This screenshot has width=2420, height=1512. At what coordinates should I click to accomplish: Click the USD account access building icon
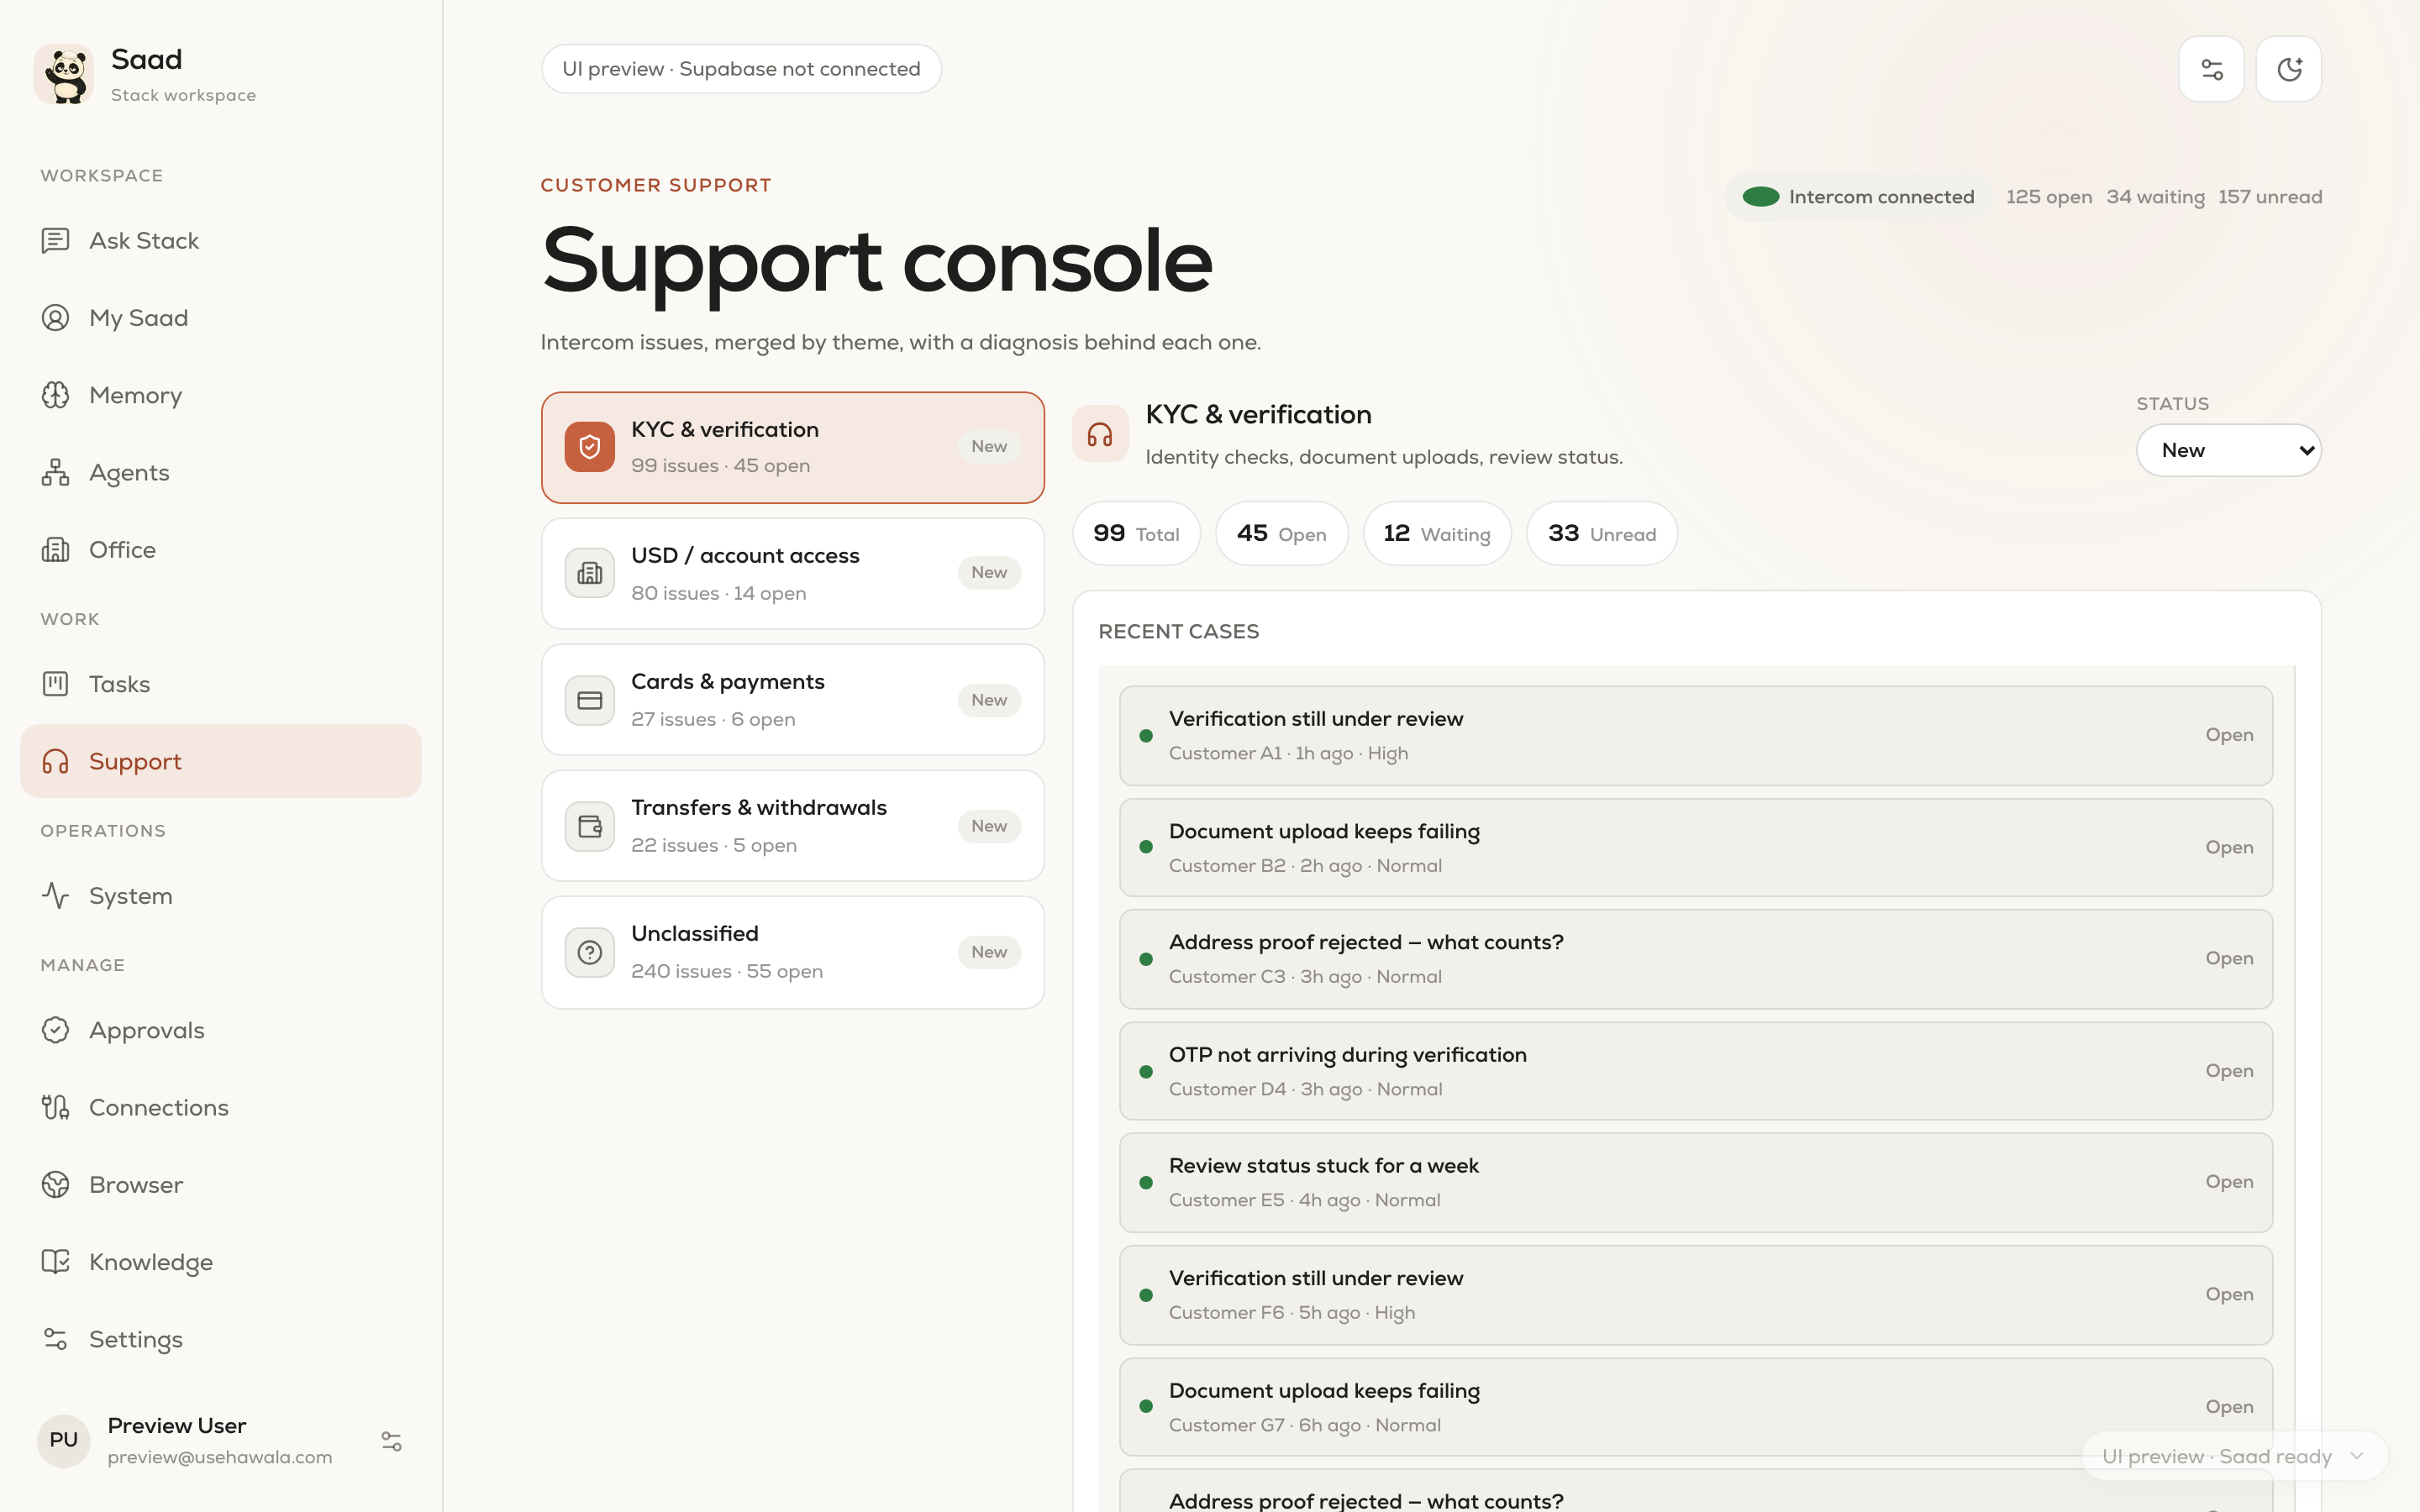590,573
